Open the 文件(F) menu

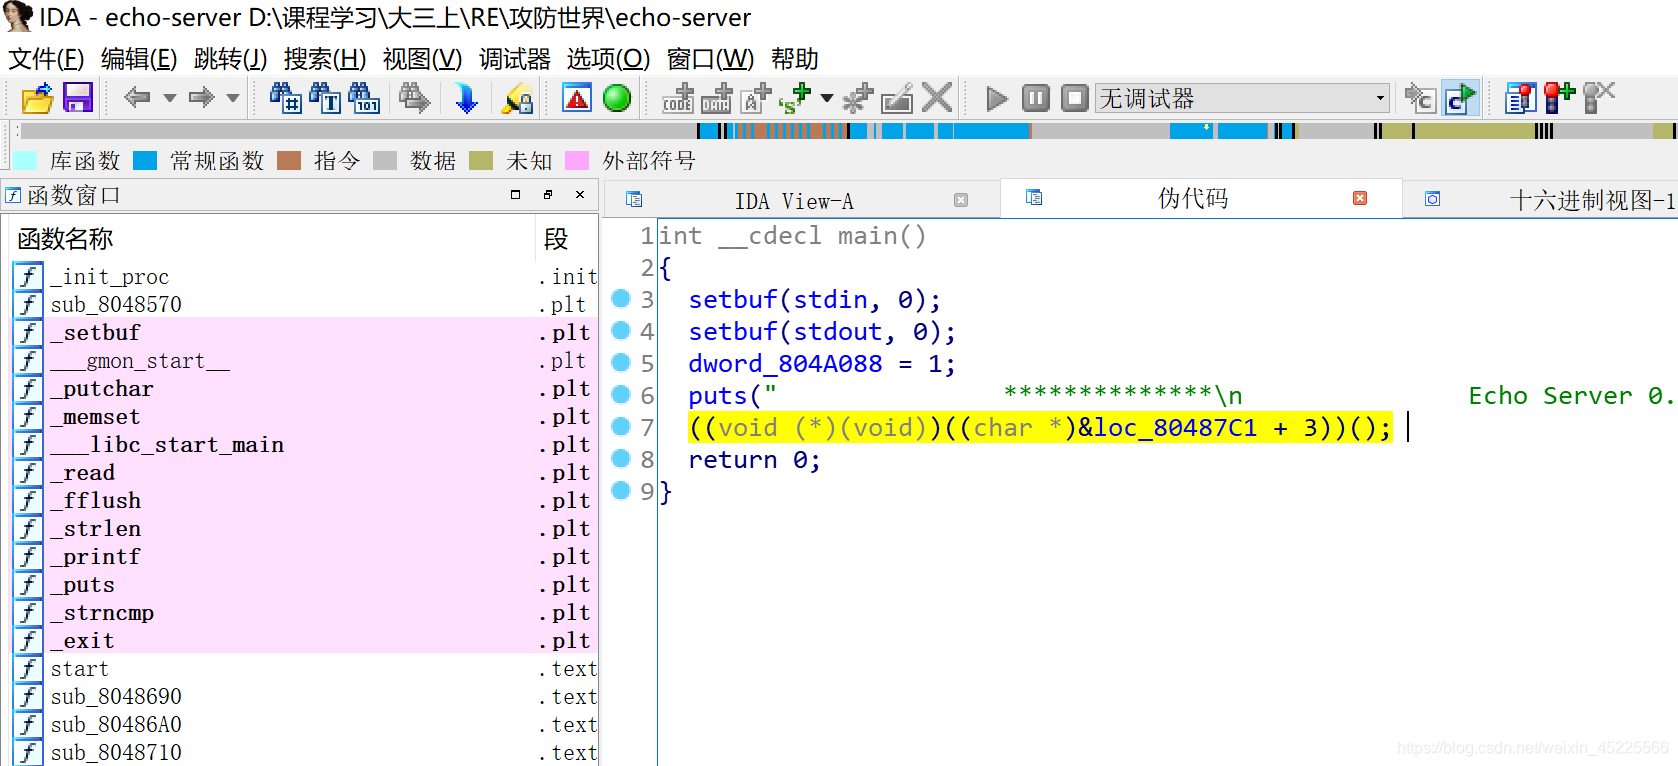(x=46, y=59)
